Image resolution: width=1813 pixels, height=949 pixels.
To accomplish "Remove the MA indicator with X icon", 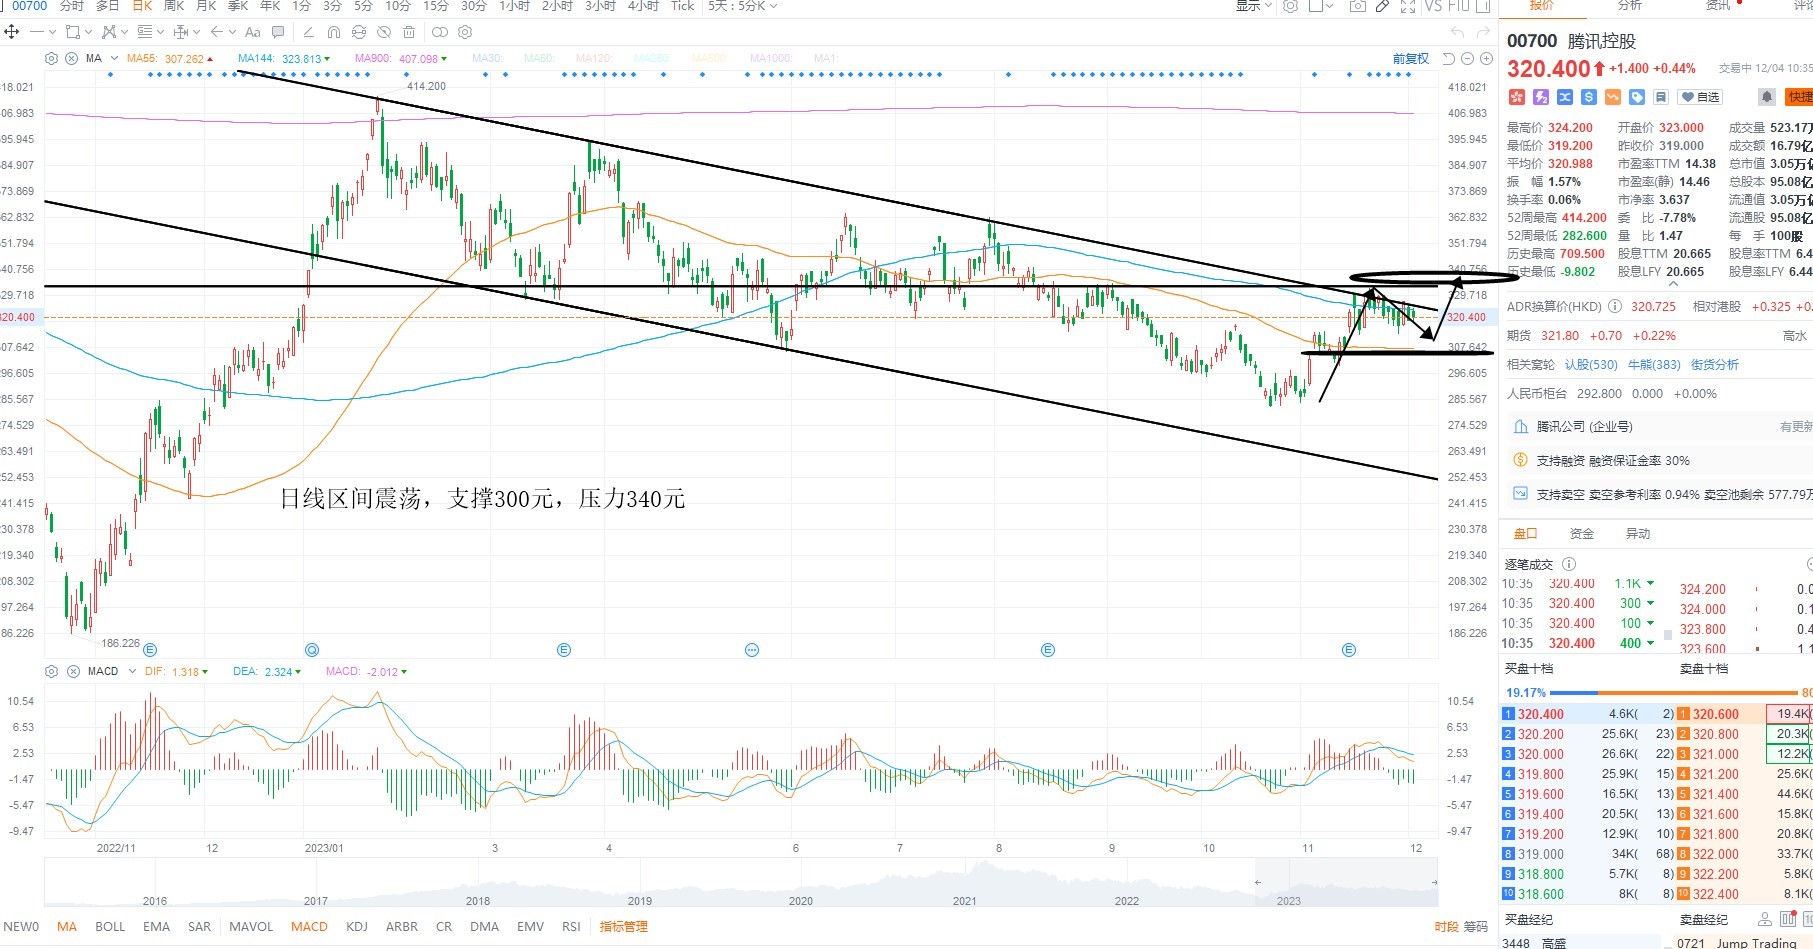I will click(71, 59).
